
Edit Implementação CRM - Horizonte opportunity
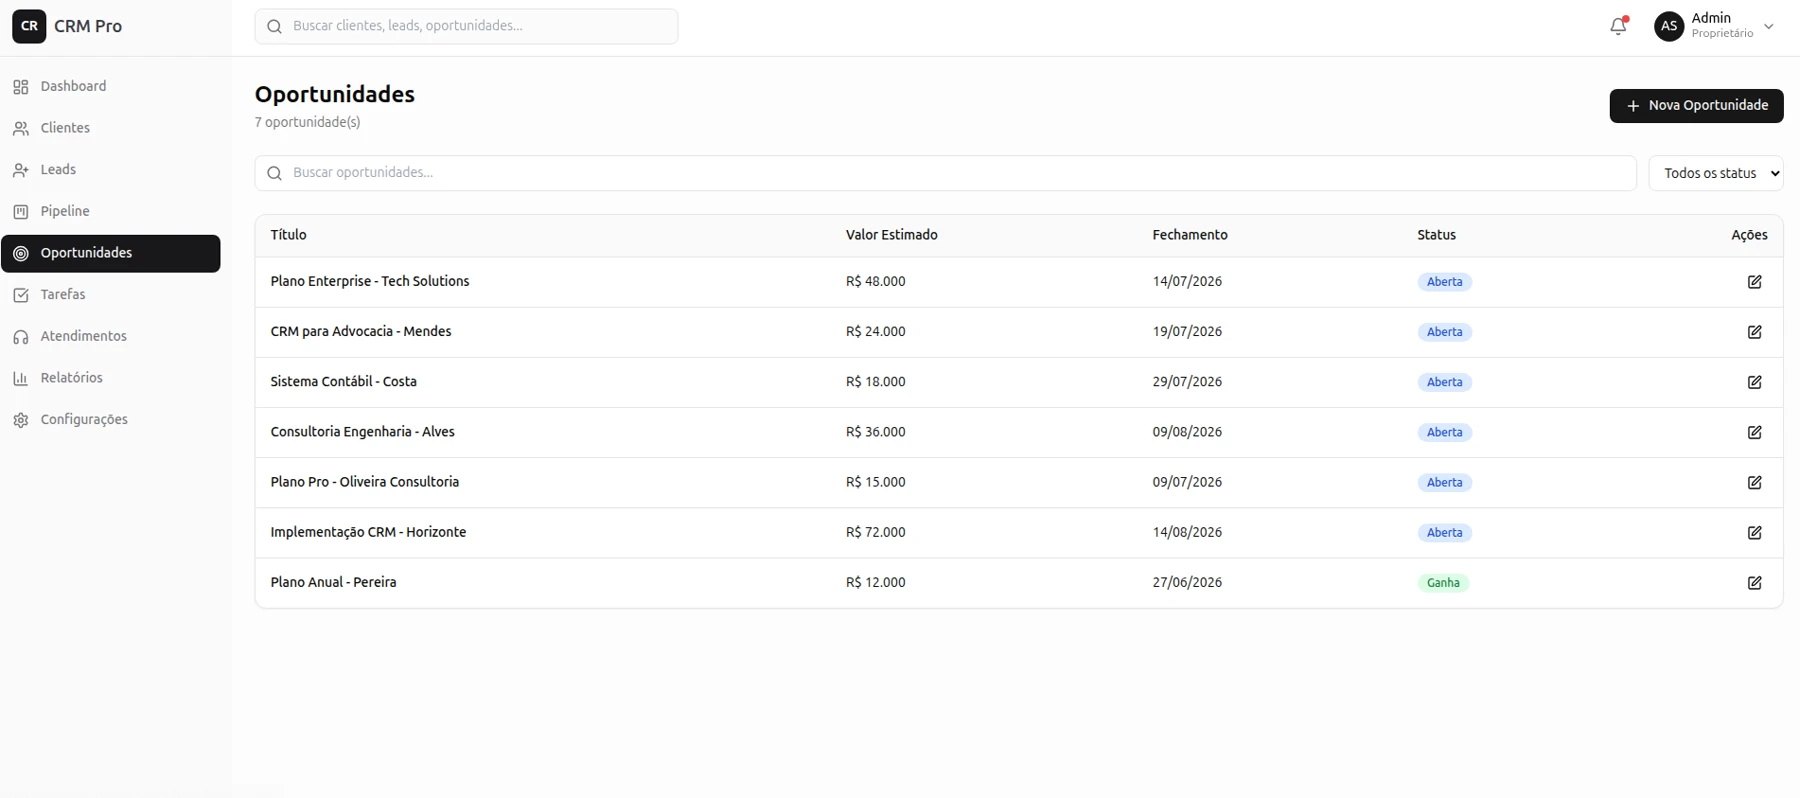[x=1754, y=533]
